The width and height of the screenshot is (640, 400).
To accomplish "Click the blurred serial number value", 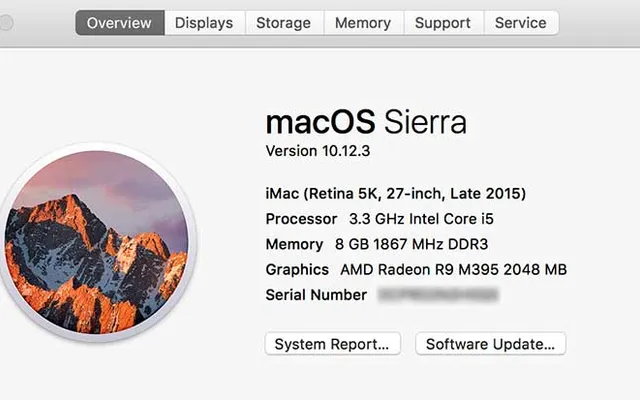I will pyautogui.click(x=438, y=295).
